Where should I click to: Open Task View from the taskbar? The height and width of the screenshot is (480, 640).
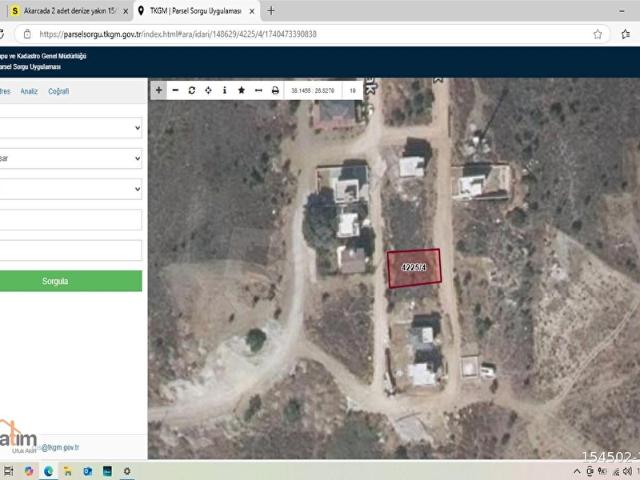(x=9, y=471)
